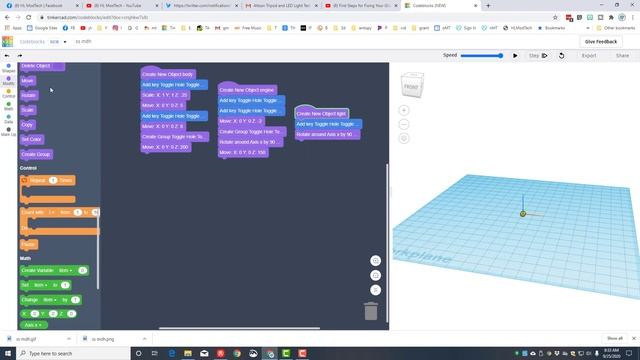Viewport: 640px width, 360px height.
Task: Select the Copy block in the palette
Action: tap(27, 125)
